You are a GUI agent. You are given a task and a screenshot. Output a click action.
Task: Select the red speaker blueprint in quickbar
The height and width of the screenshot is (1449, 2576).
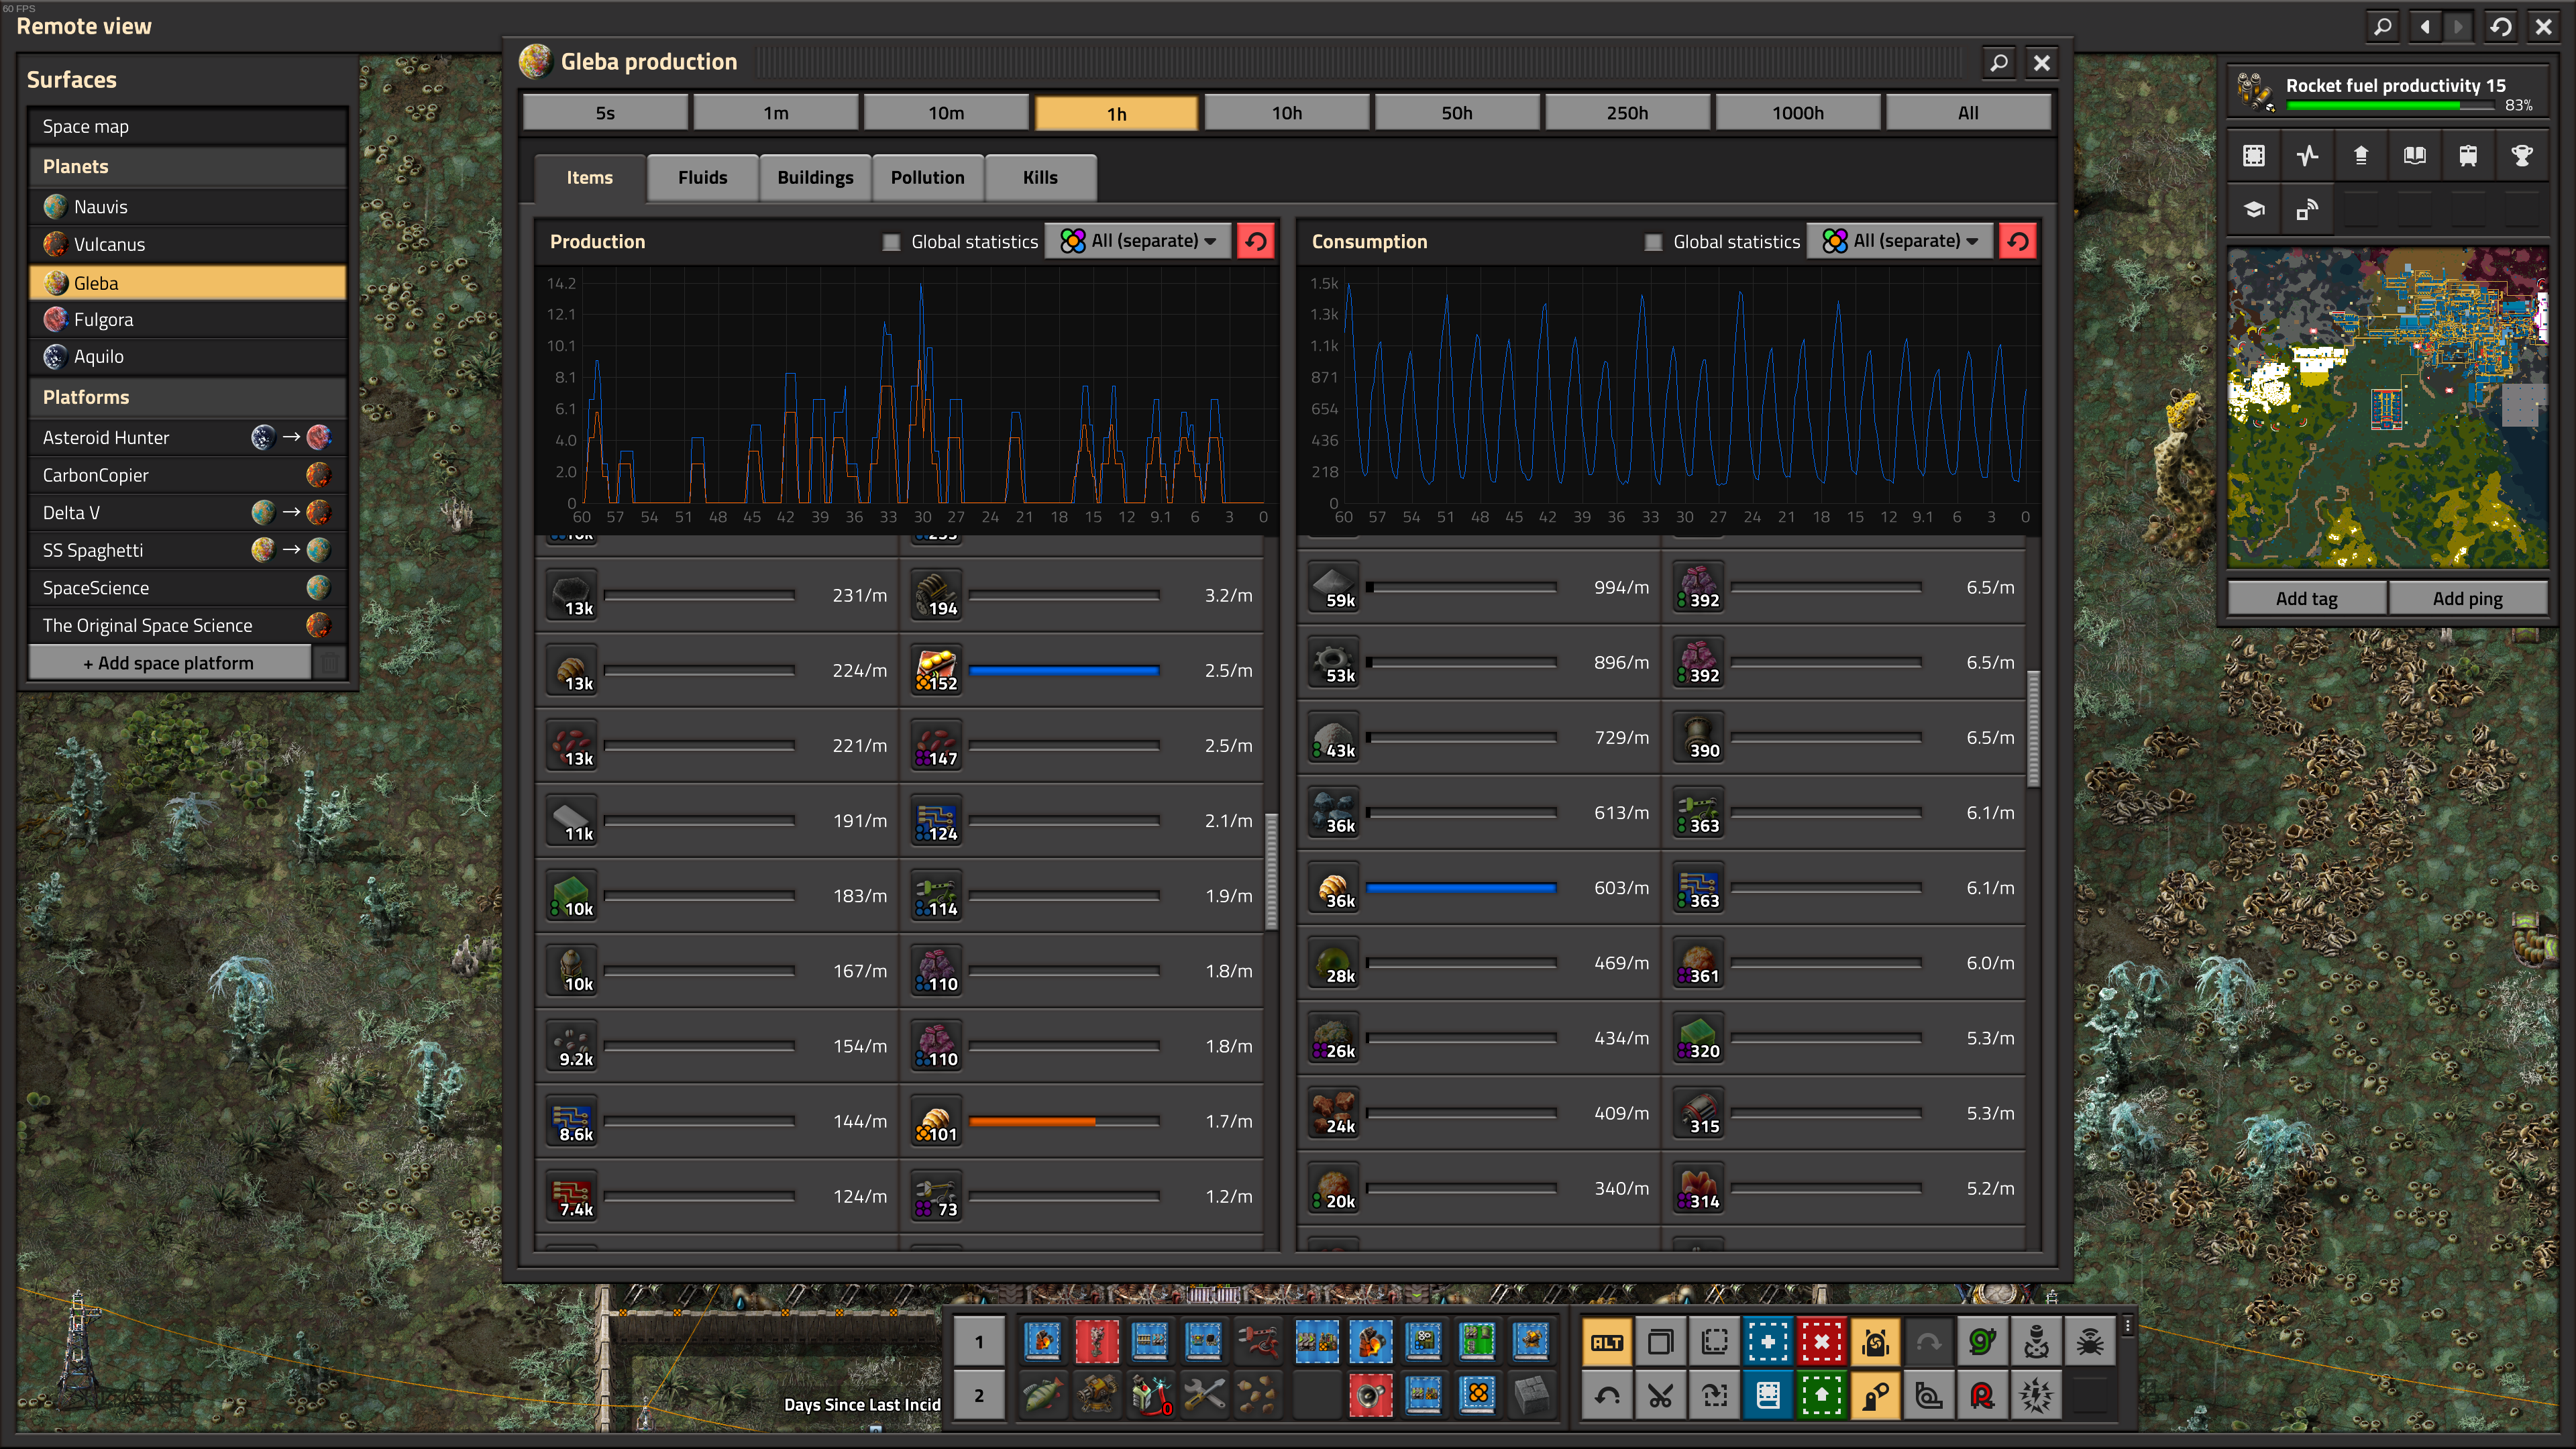point(1370,1395)
